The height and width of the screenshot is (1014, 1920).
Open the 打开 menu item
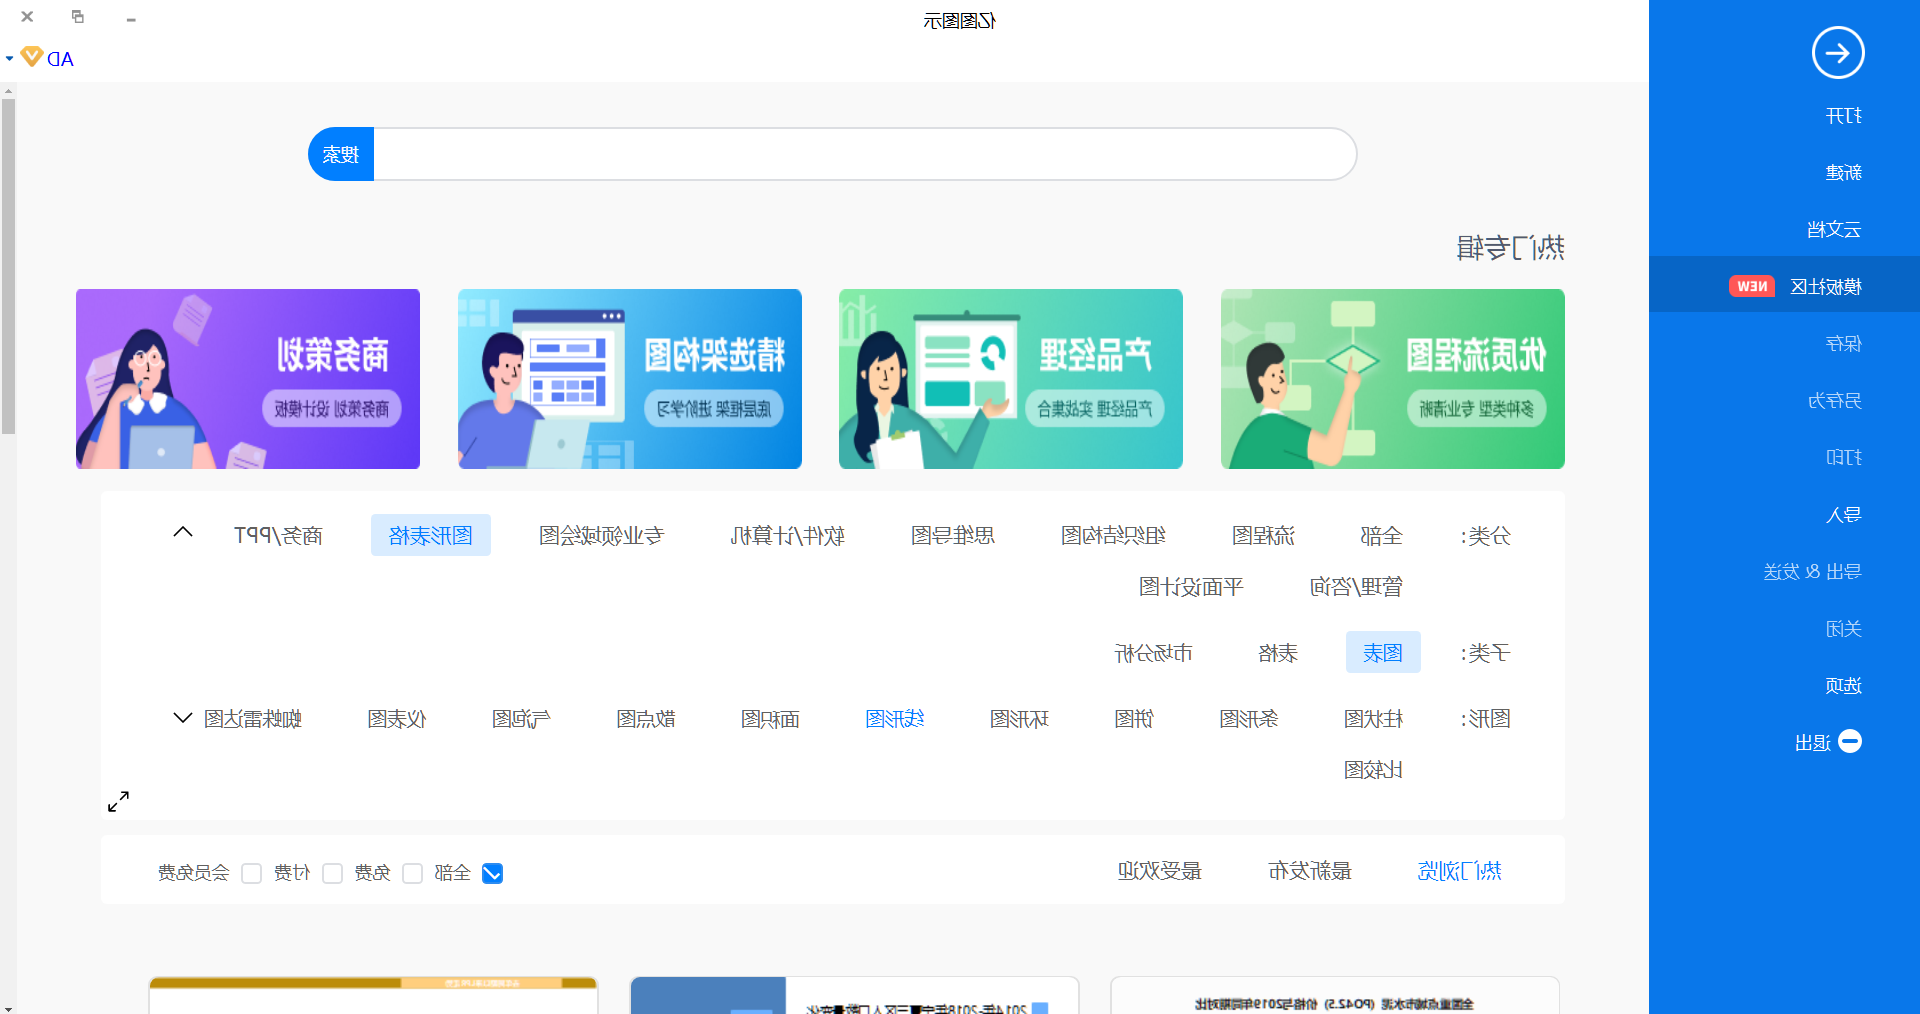click(1843, 116)
